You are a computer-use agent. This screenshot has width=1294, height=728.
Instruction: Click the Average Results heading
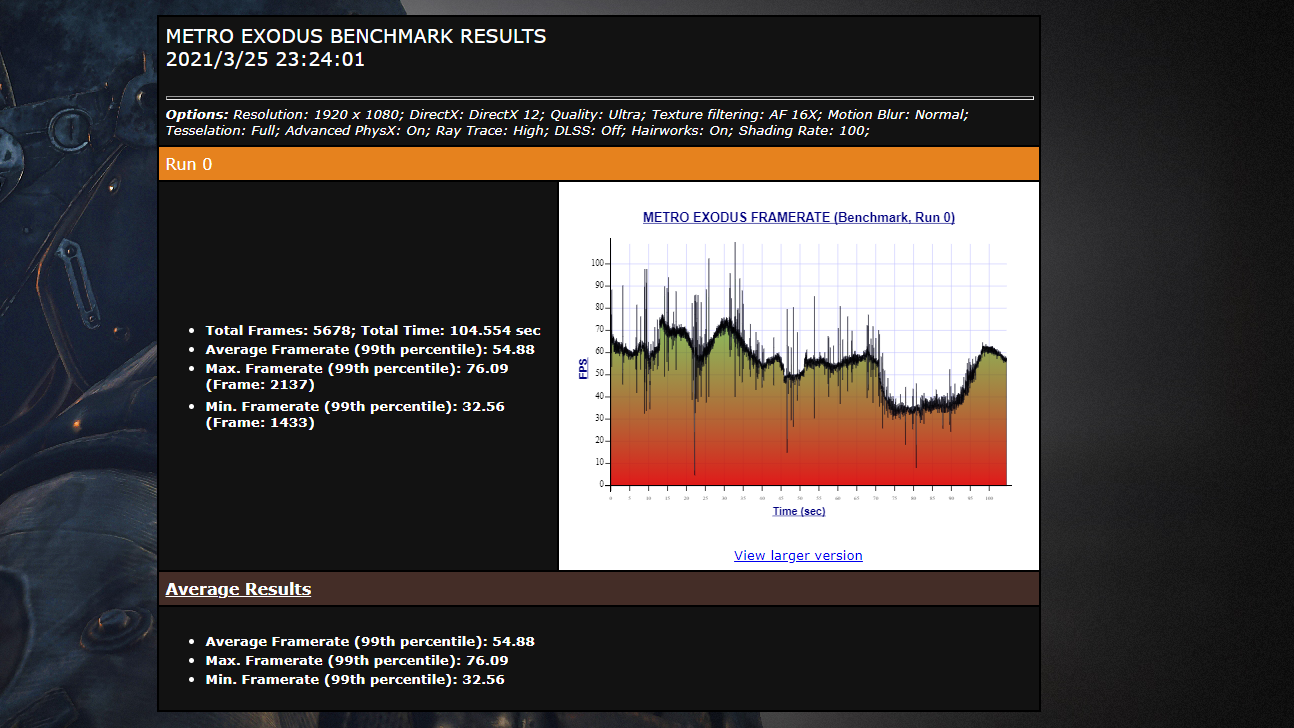(238, 589)
